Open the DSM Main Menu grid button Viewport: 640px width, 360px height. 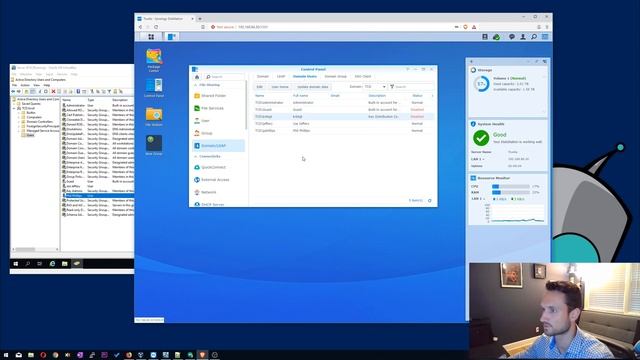point(151,37)
